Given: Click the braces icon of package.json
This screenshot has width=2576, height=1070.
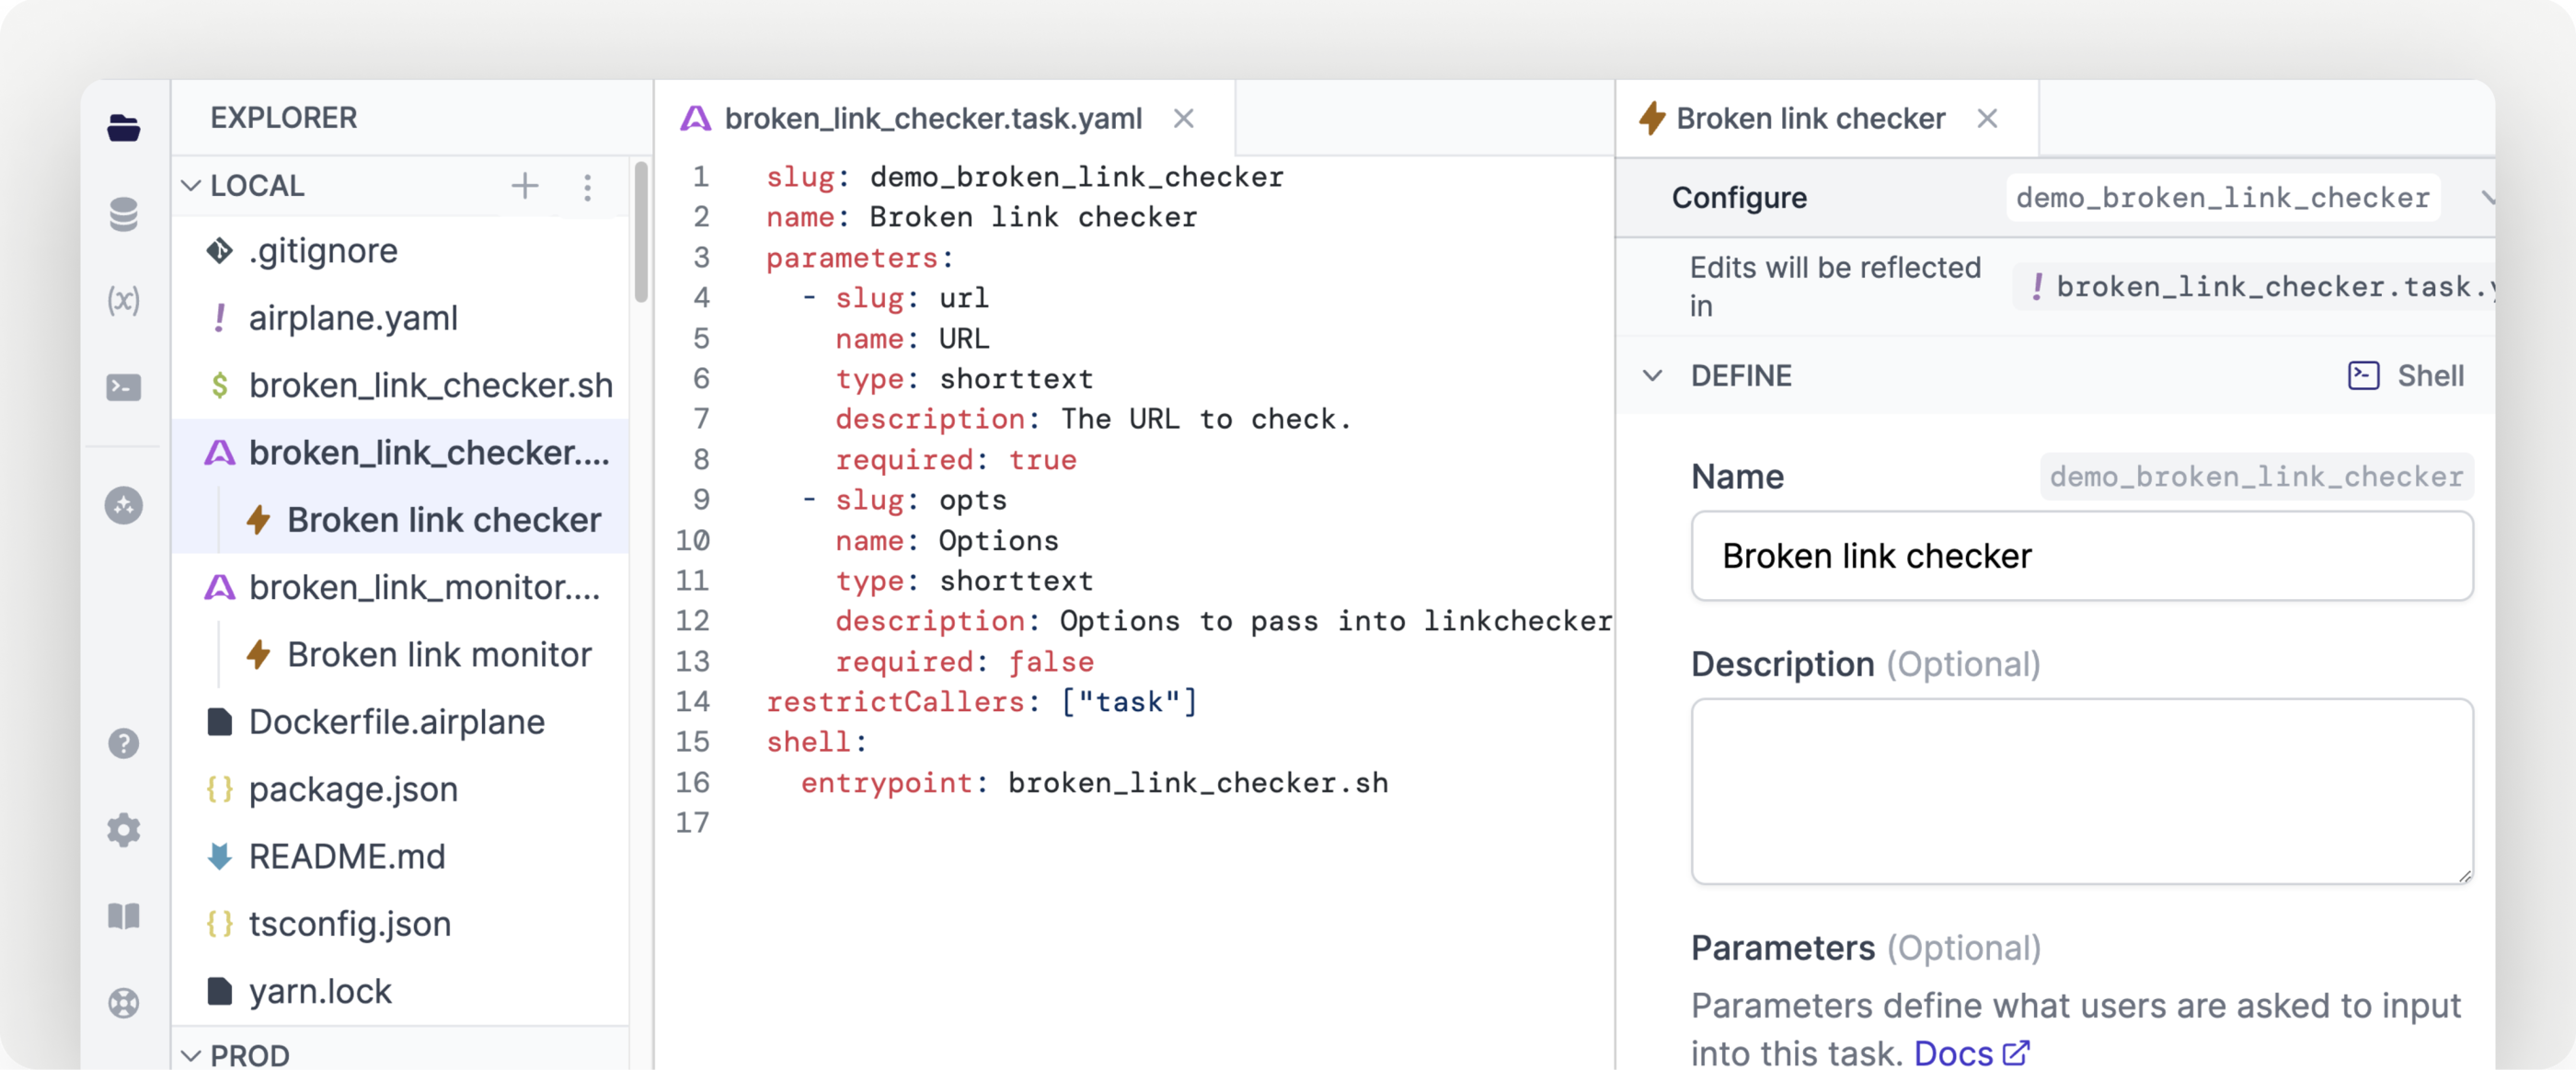Looking at the screenshot, I should tap(219, 789).
